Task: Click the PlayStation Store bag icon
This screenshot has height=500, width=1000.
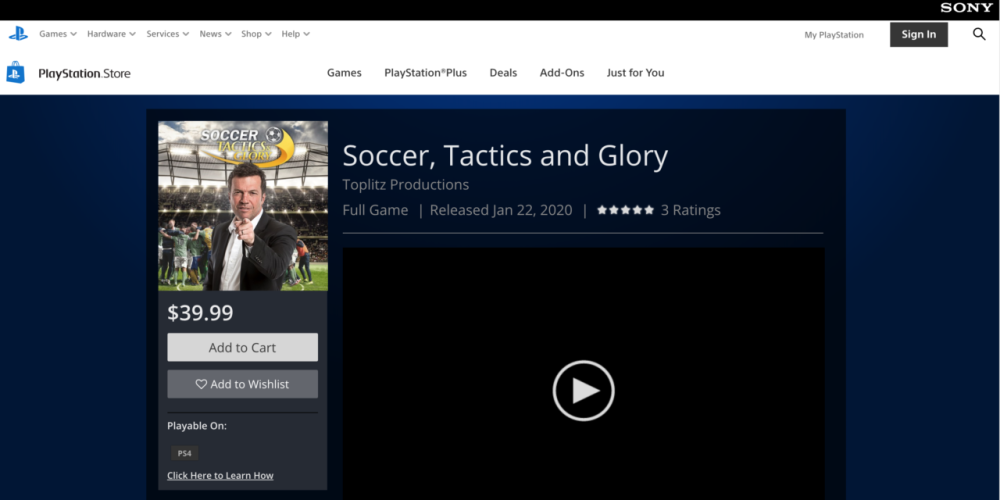Action: pos(15,73)
